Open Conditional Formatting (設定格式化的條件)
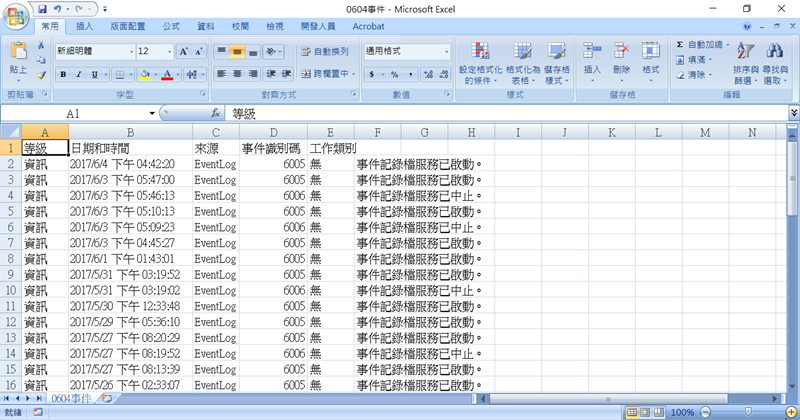 tap(480, 63)
